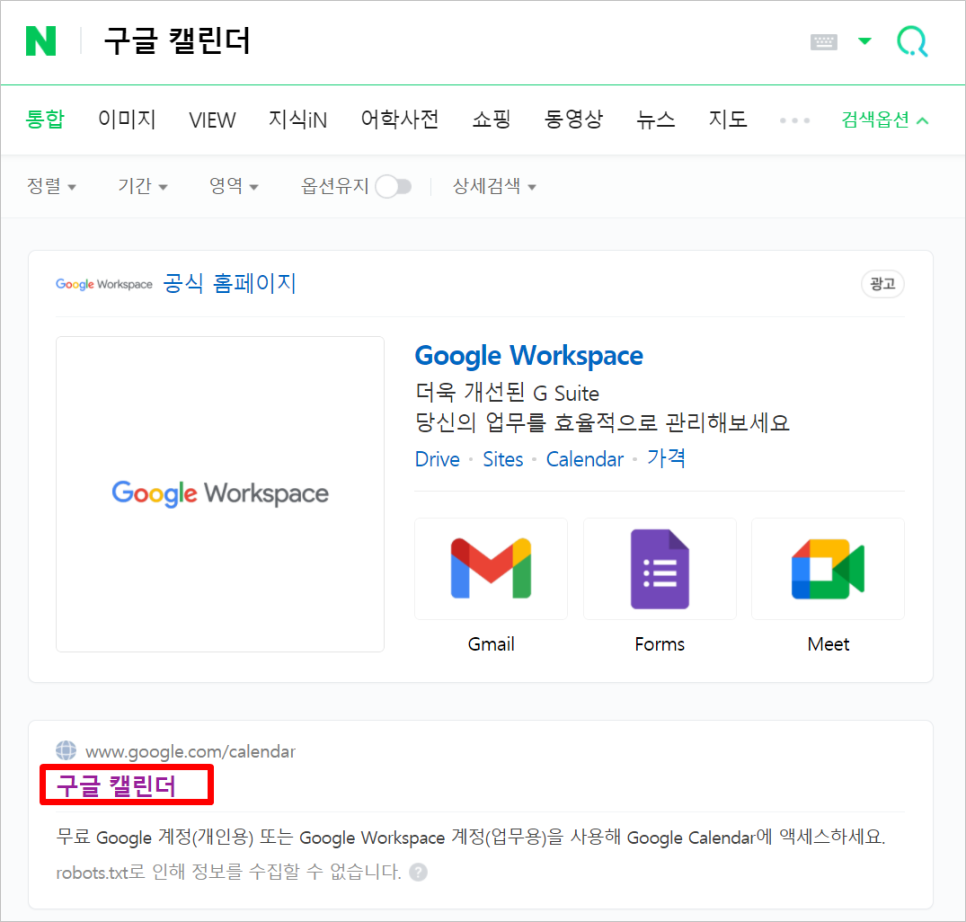Expand the 상세검색 detailed search dropdown
The image size is (966, 922).
(x=494, y=186)
